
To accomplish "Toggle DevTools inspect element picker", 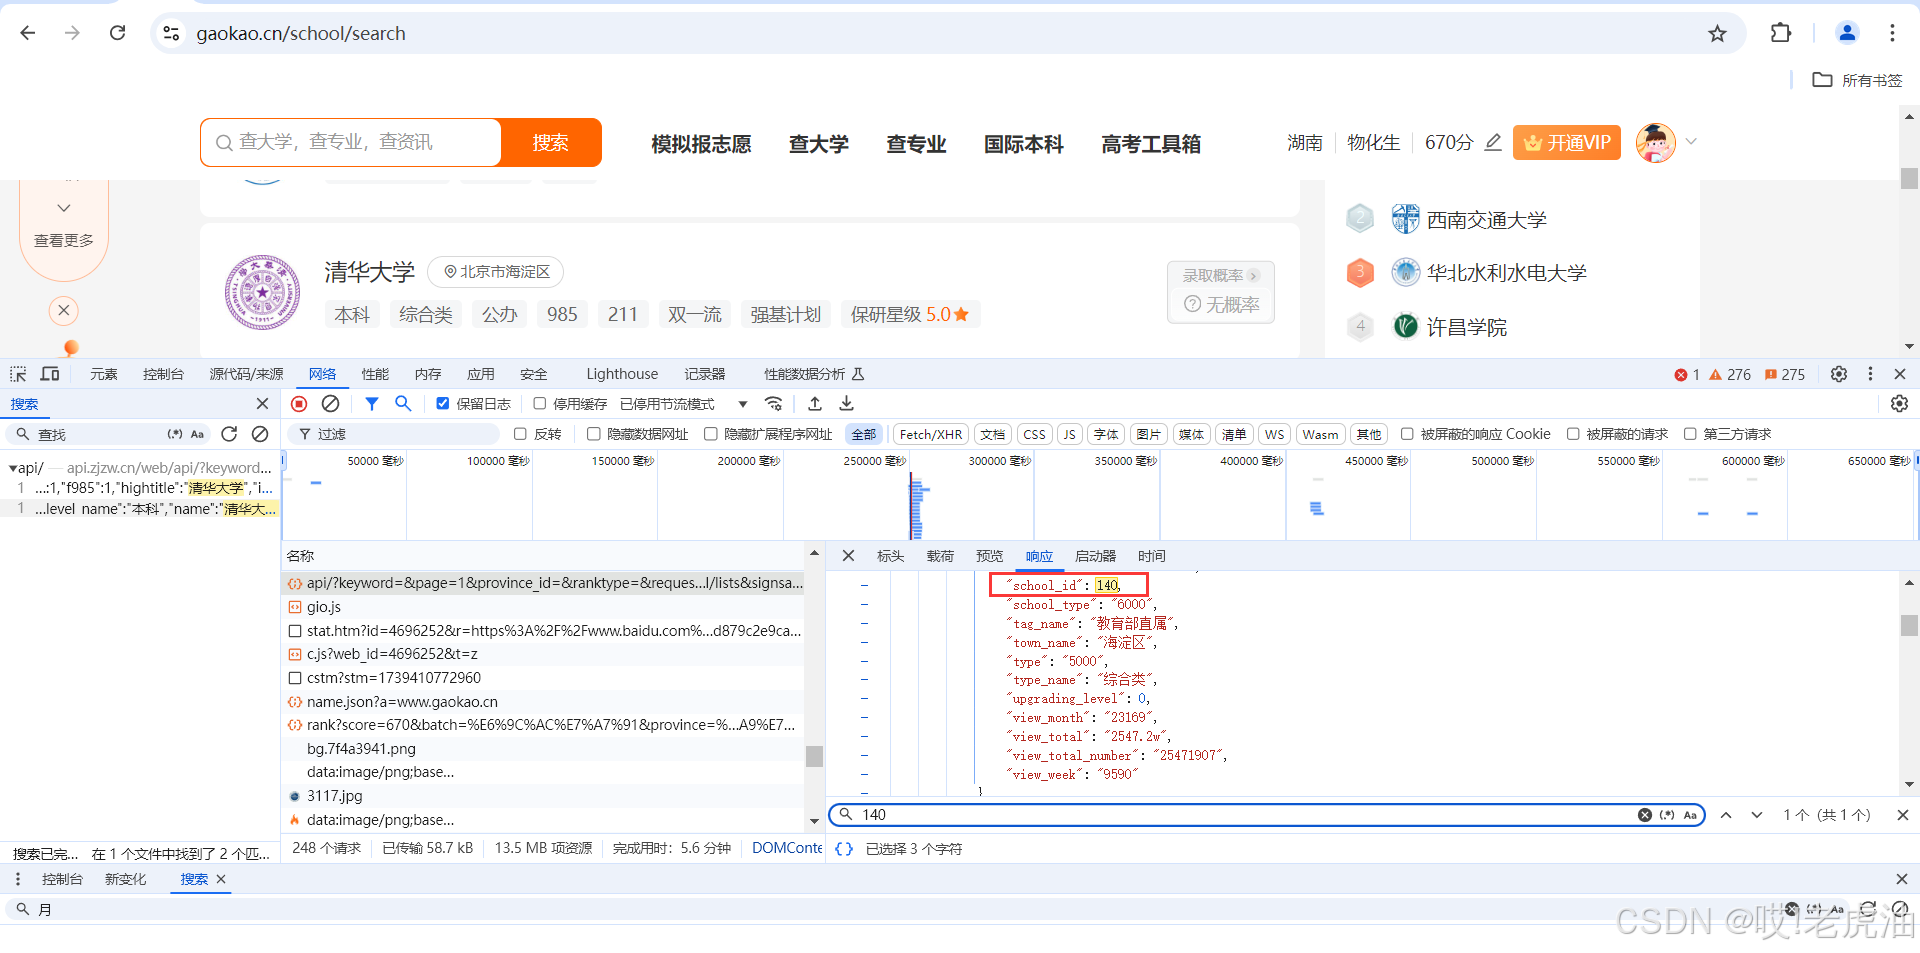I will [x=18, y=374].
